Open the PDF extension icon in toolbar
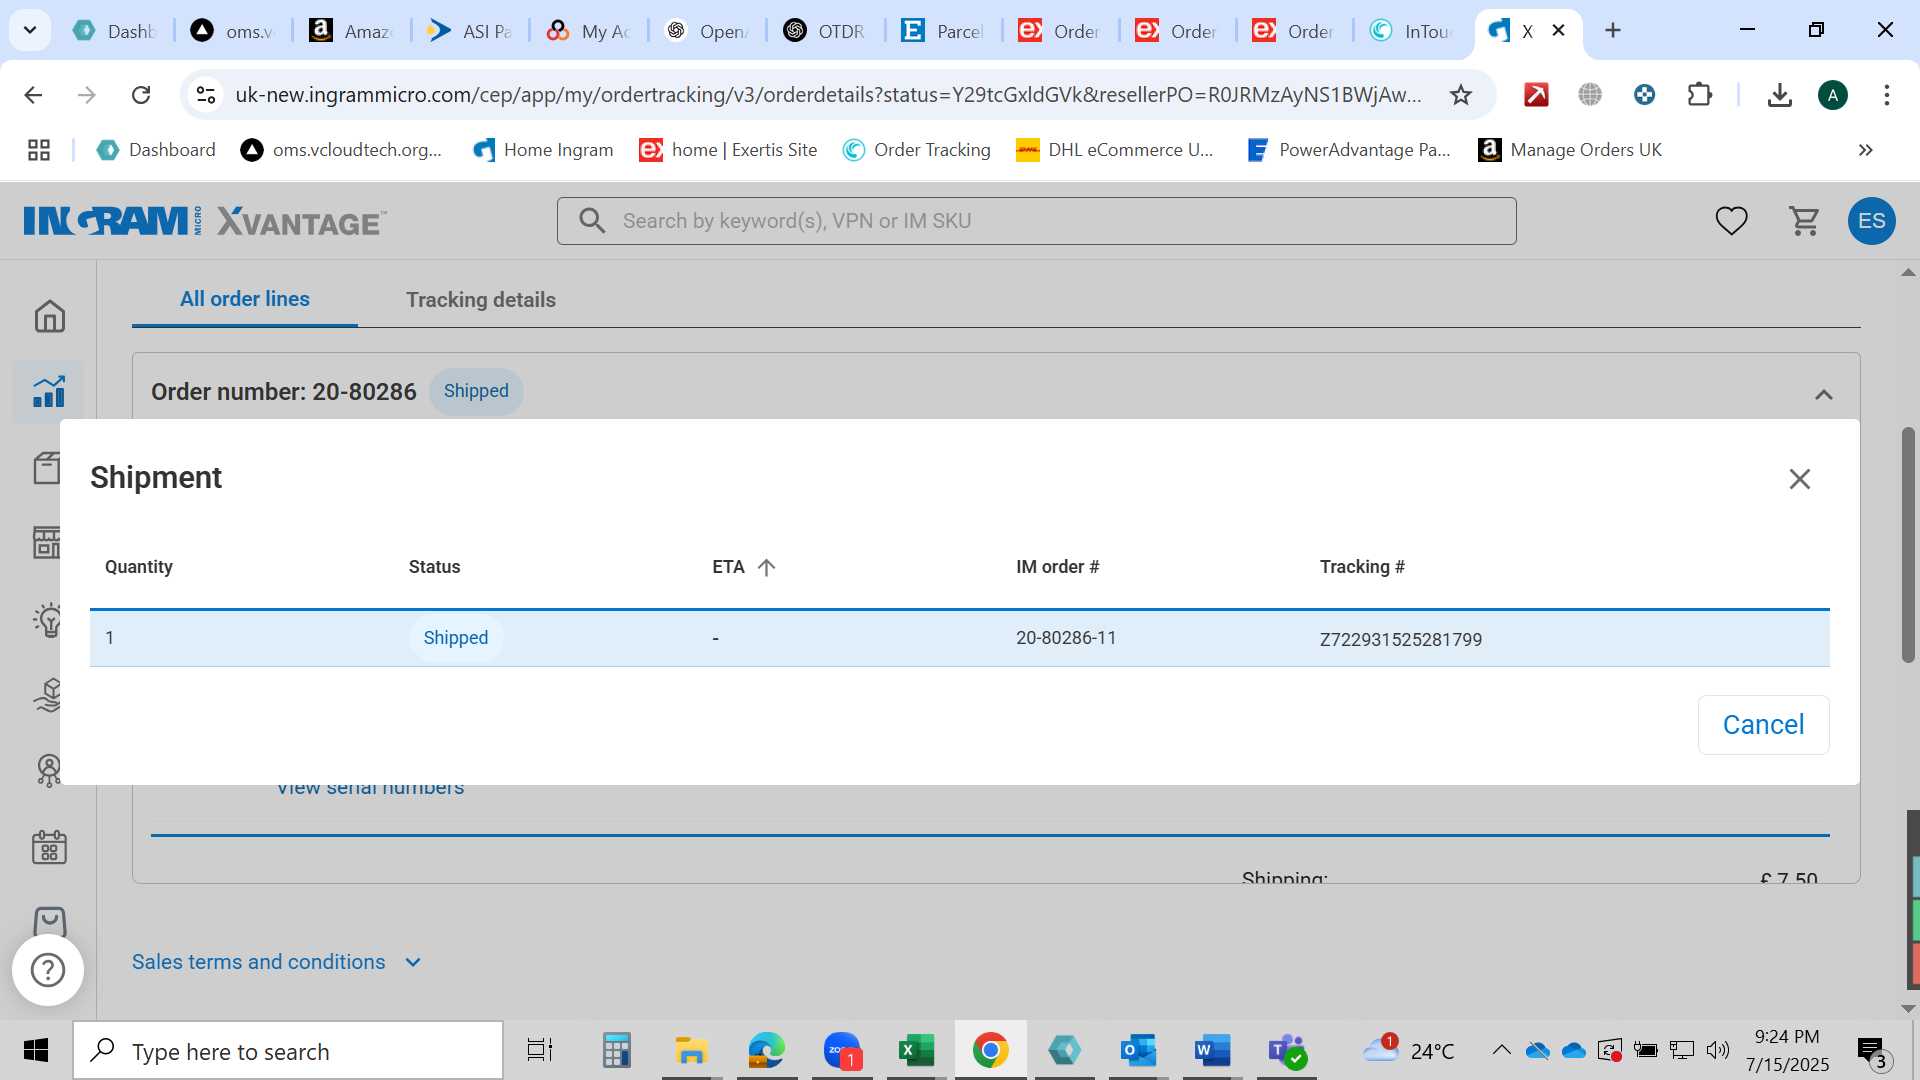 pyautogui.click(x=1536, y=95)
